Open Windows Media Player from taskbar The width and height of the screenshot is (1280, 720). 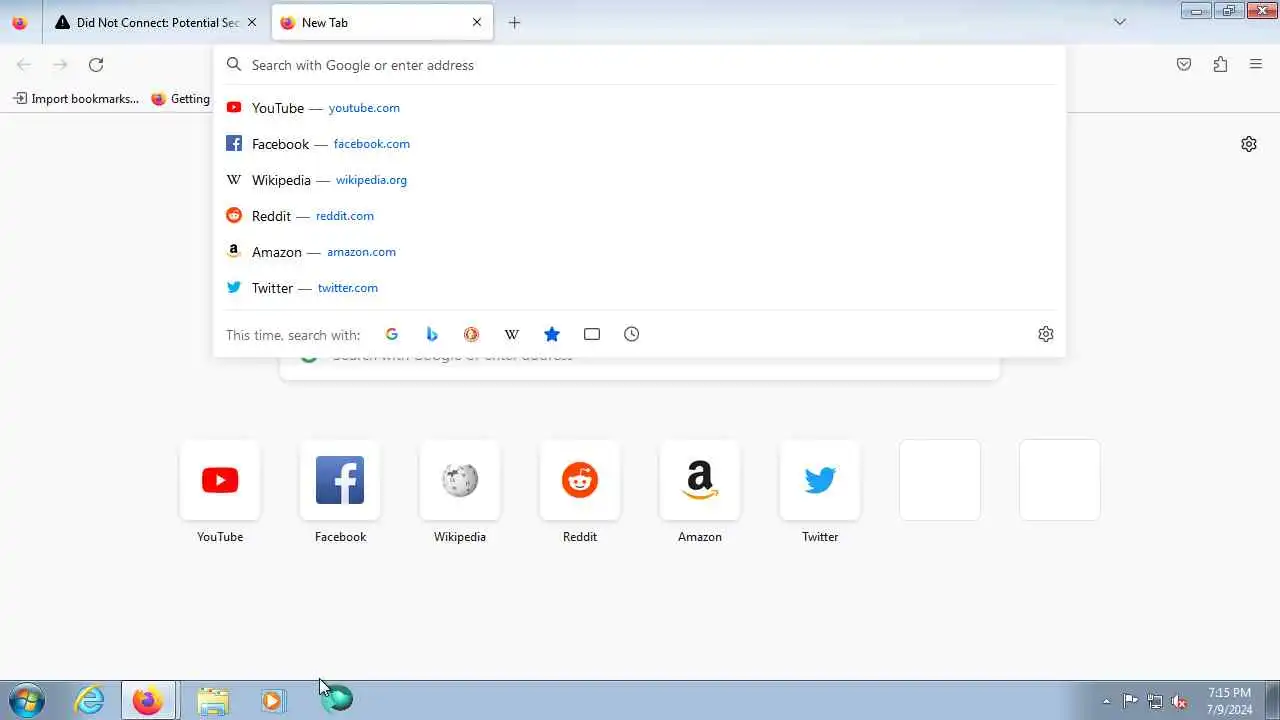click(x=273, y=700)
